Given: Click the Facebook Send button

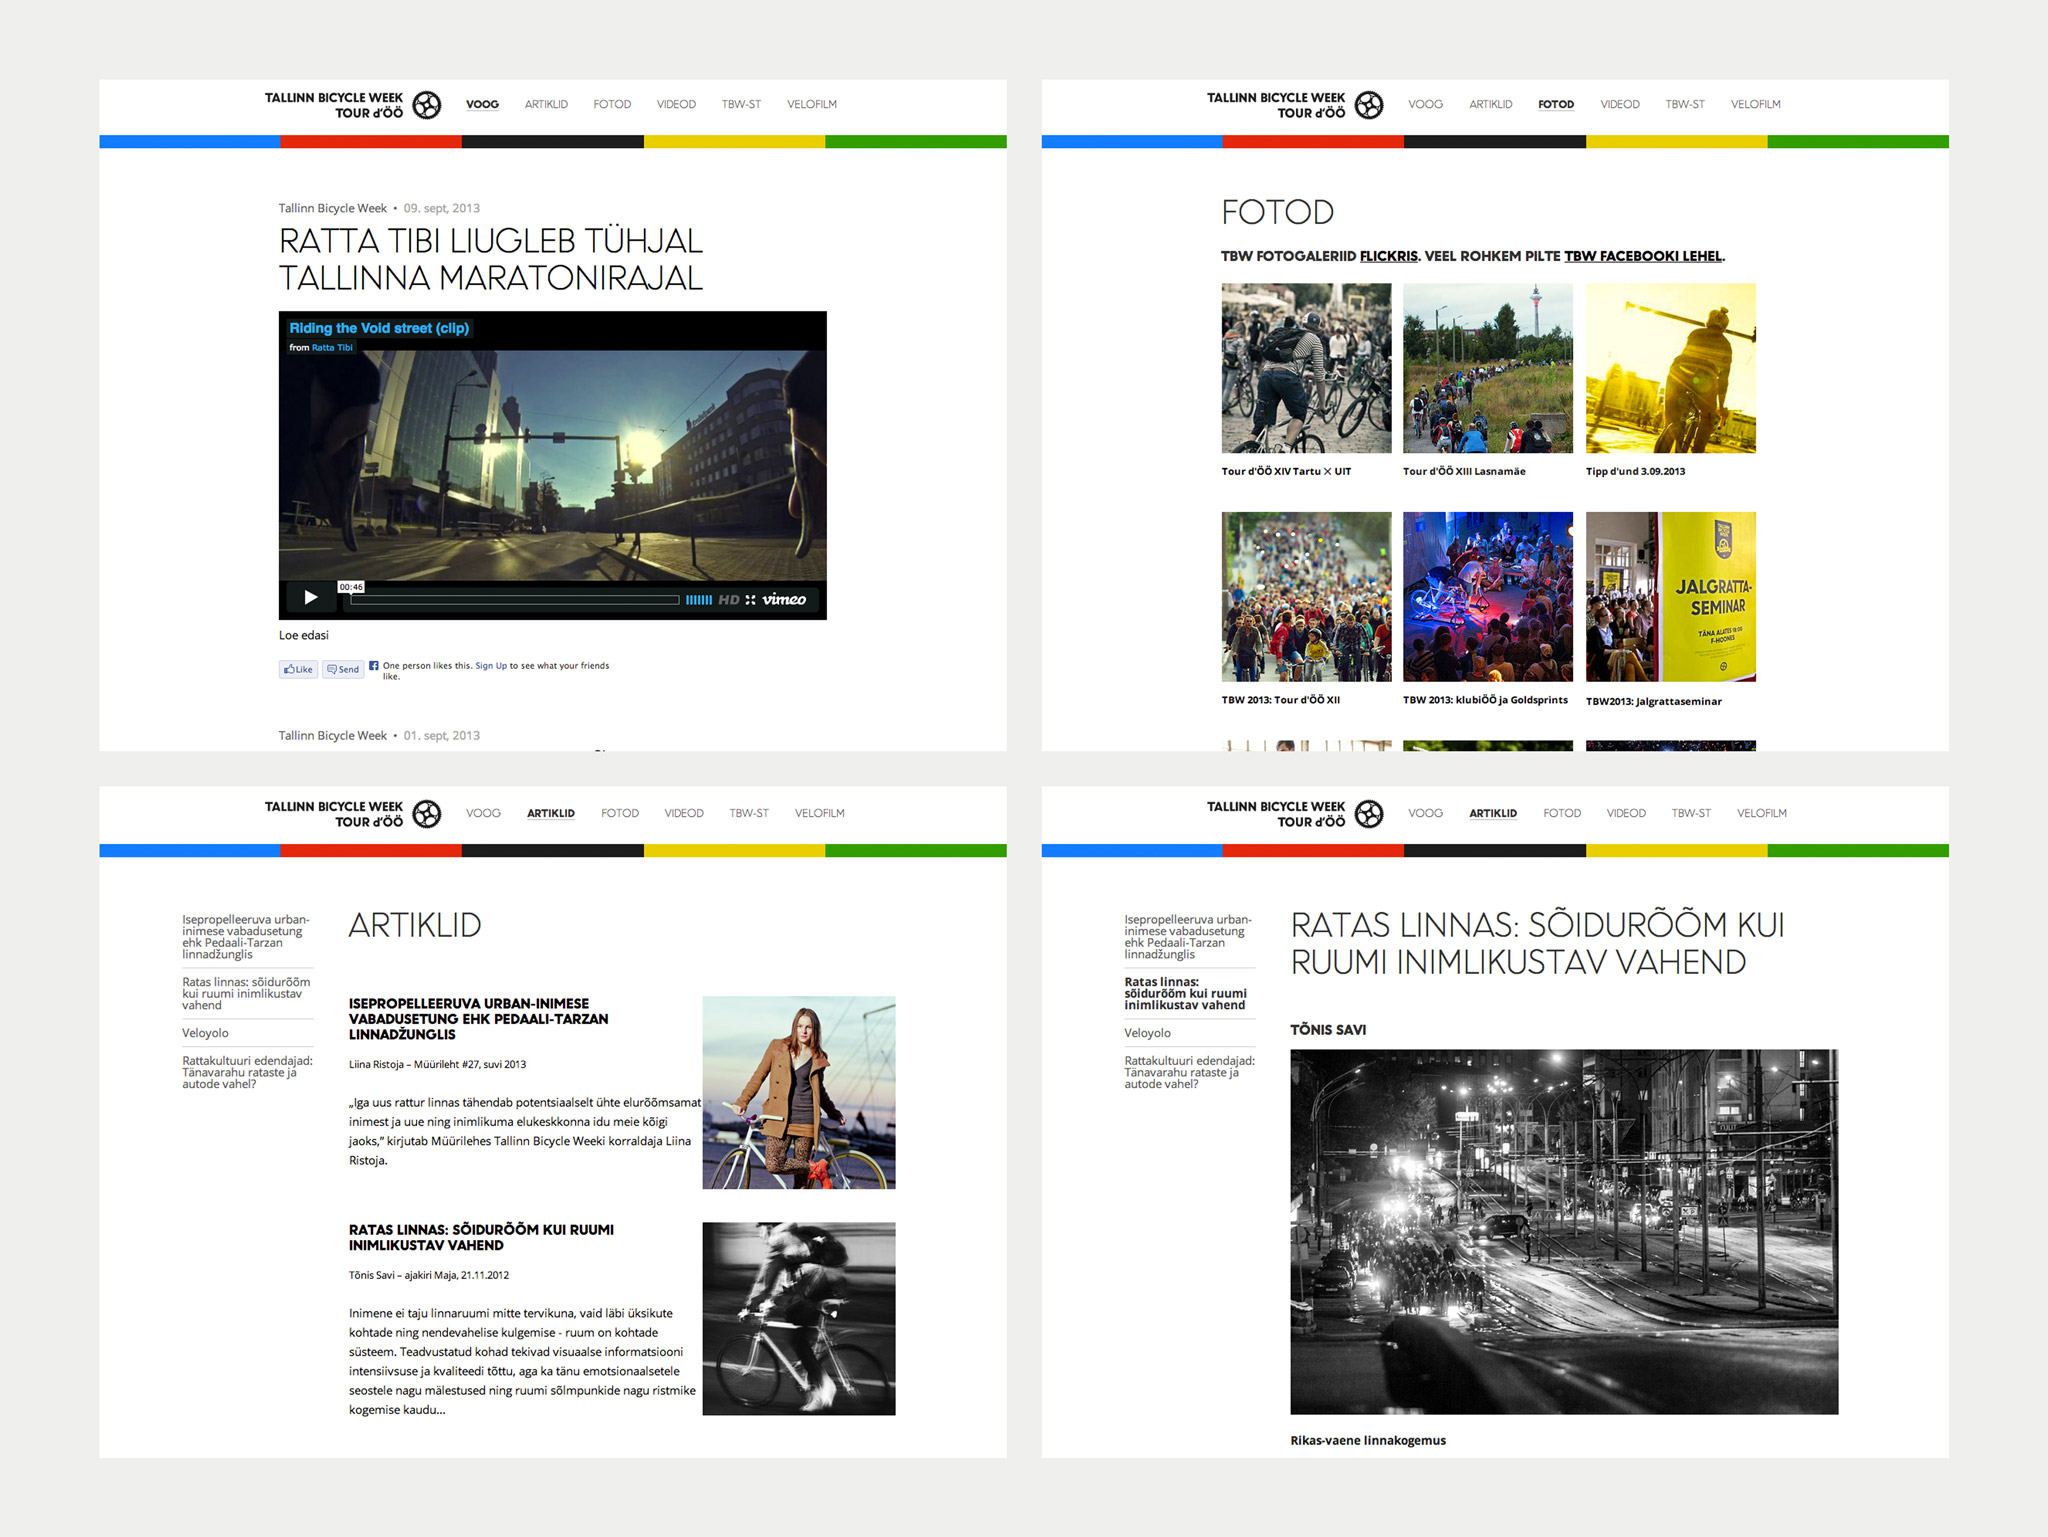Looking at the screenshot, I should click(x=343, y=669).
